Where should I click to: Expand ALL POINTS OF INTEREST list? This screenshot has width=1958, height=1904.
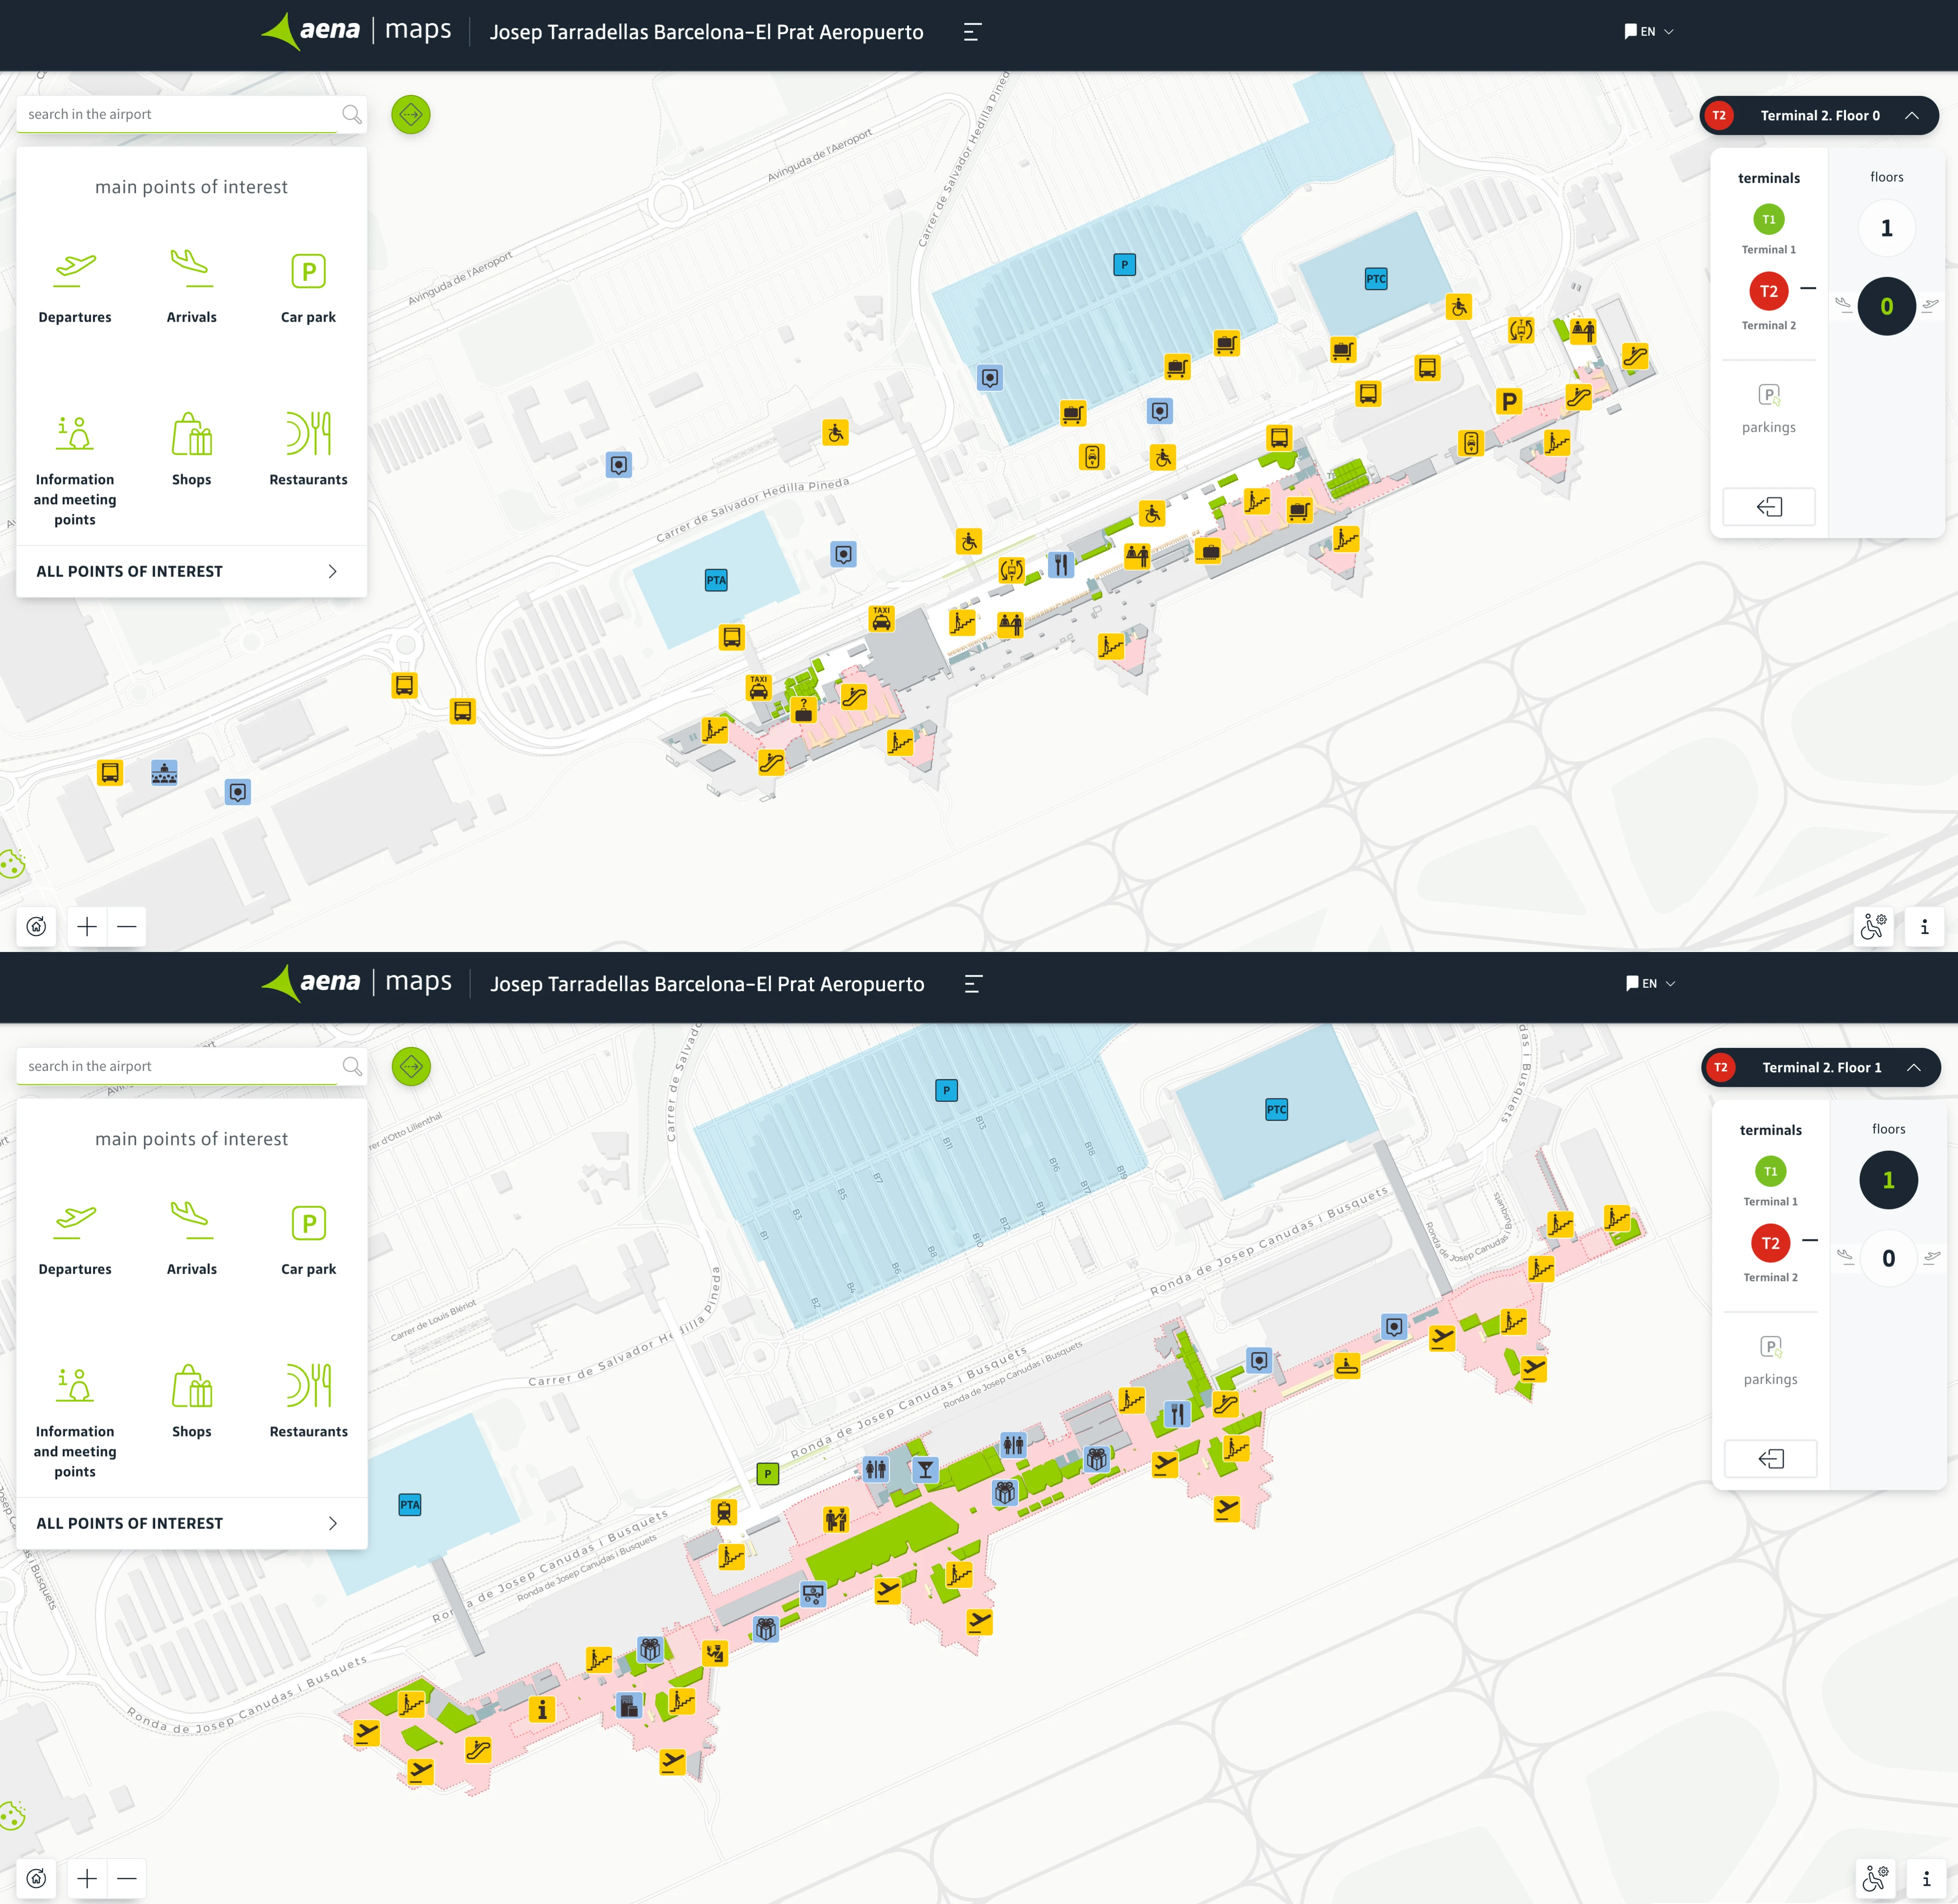coord(191,571)
